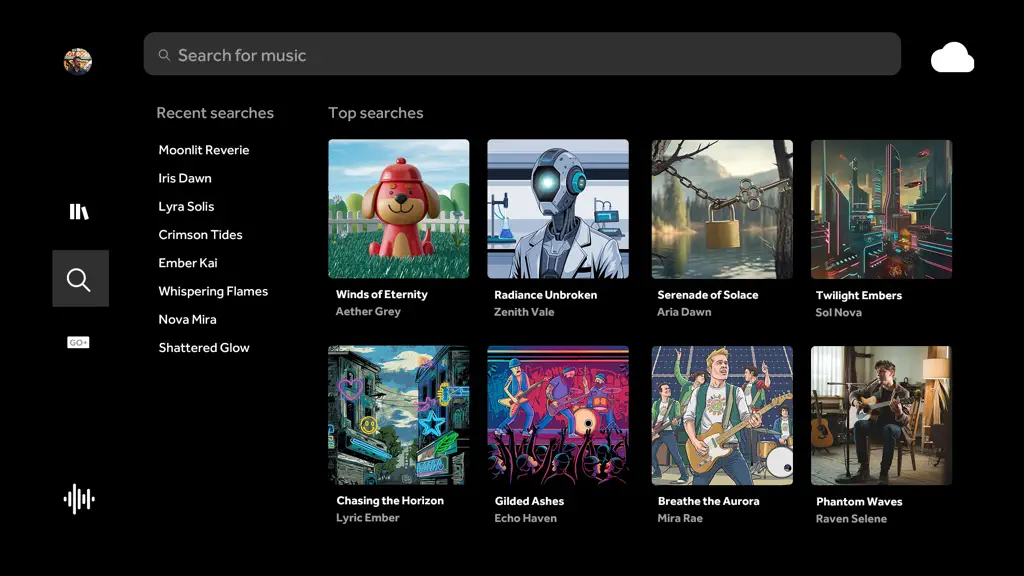Choose Whispering Flames from recent searches
This screenshot has height=576, width=1024.
click(213, 291)
